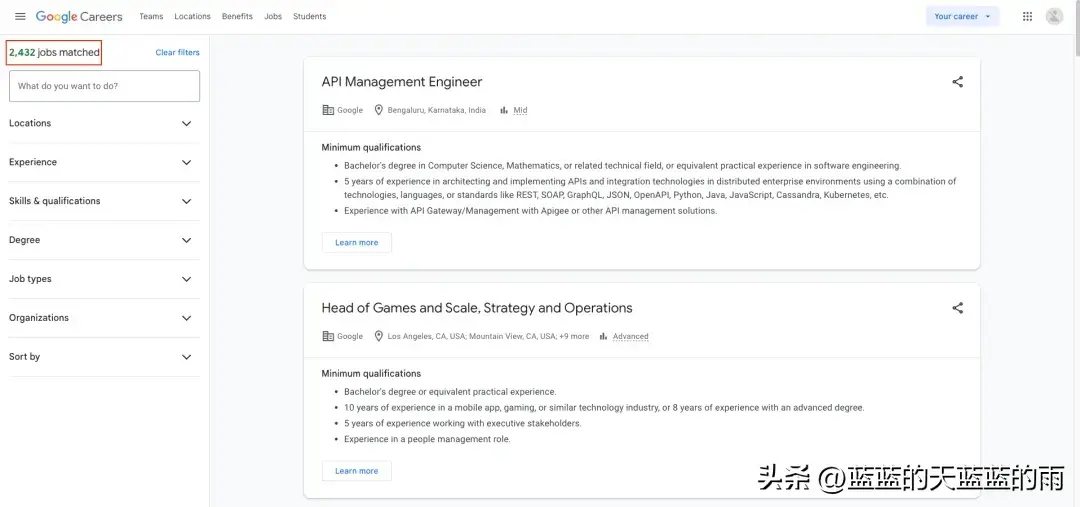Click 5 years working with executive stakeholders
Viewport: 1080px width, 507px height.
(462, 424)
